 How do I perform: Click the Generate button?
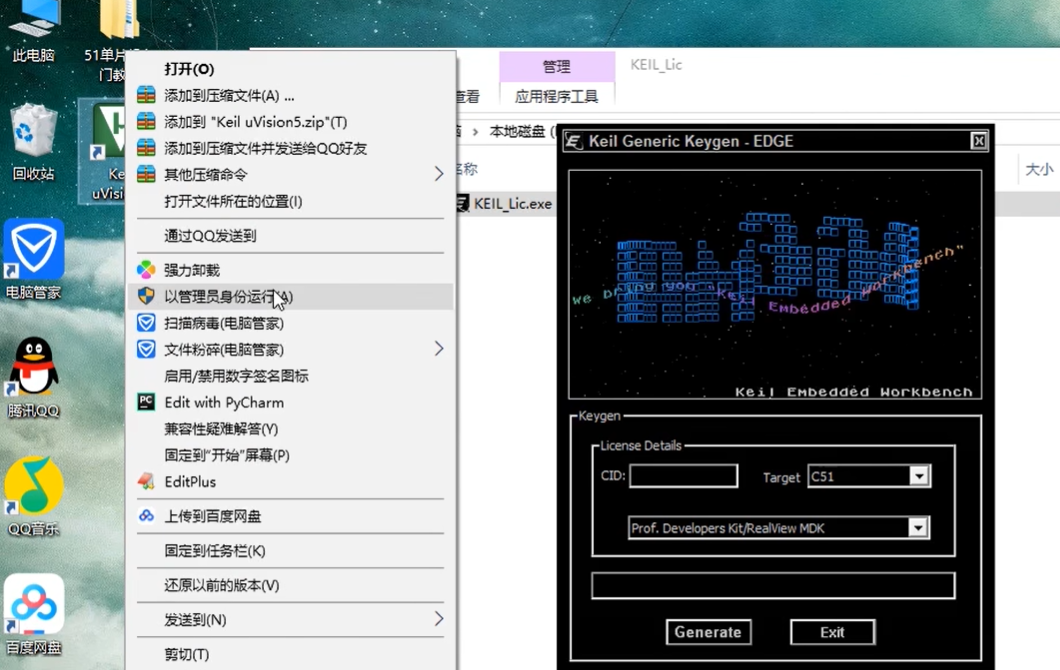[x=708, y=632]
